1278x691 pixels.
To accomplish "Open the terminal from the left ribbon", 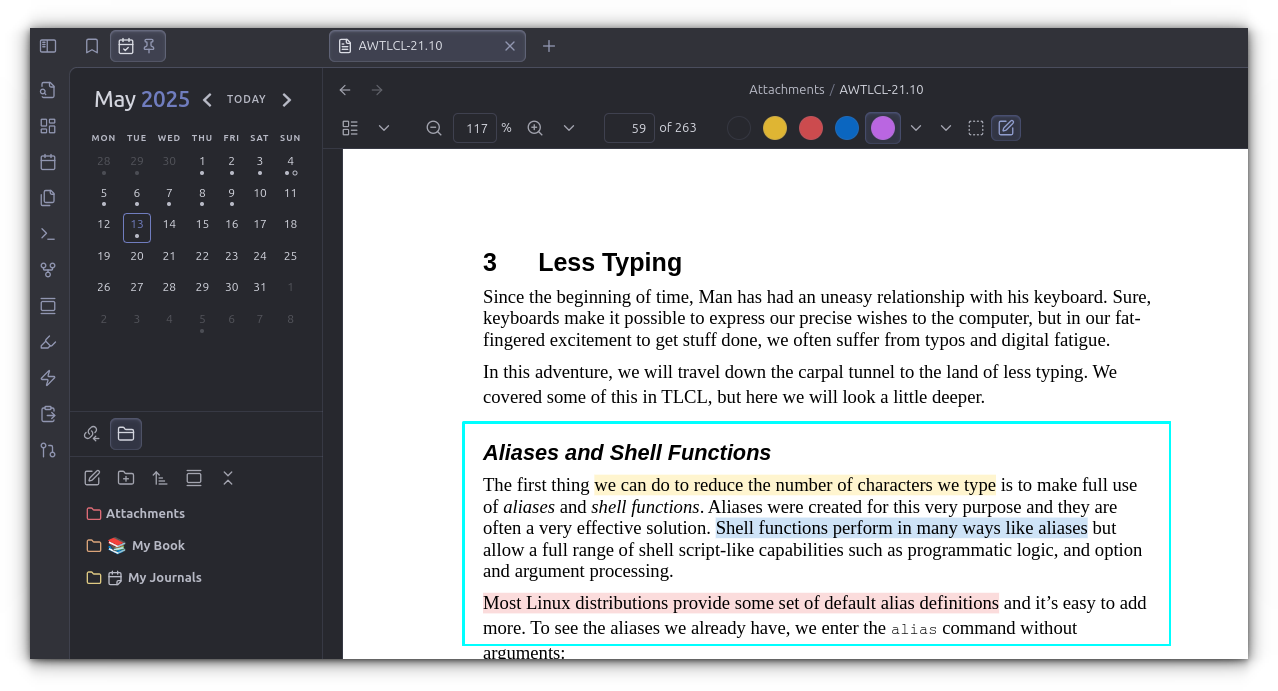I will 48,234.
